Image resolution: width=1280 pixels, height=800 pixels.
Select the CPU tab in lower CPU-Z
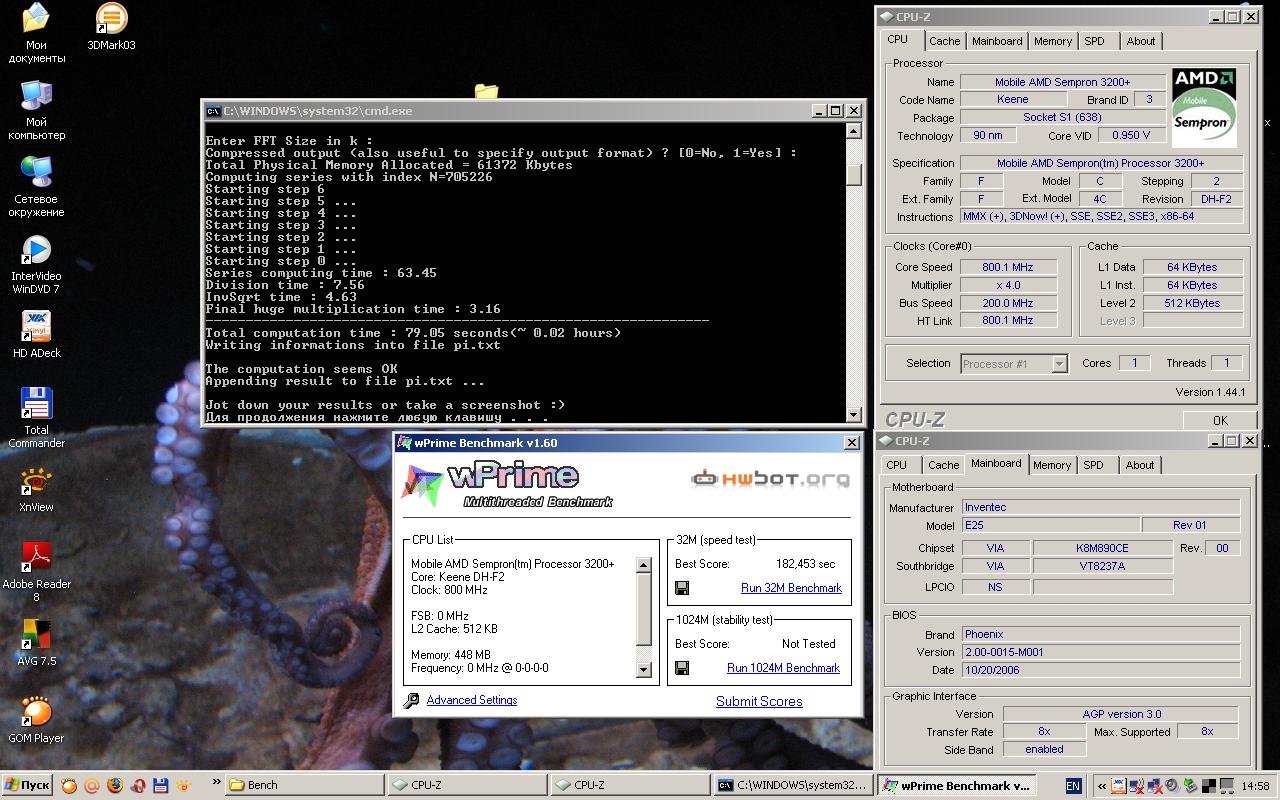point(896,465)
